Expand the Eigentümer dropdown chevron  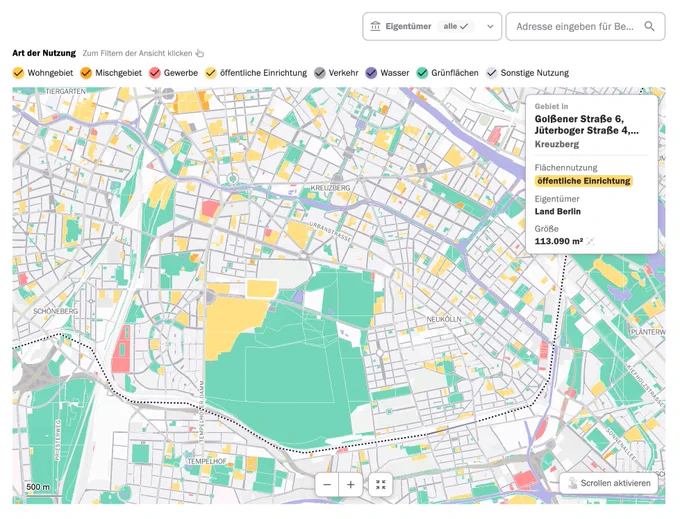click(490, 26)
